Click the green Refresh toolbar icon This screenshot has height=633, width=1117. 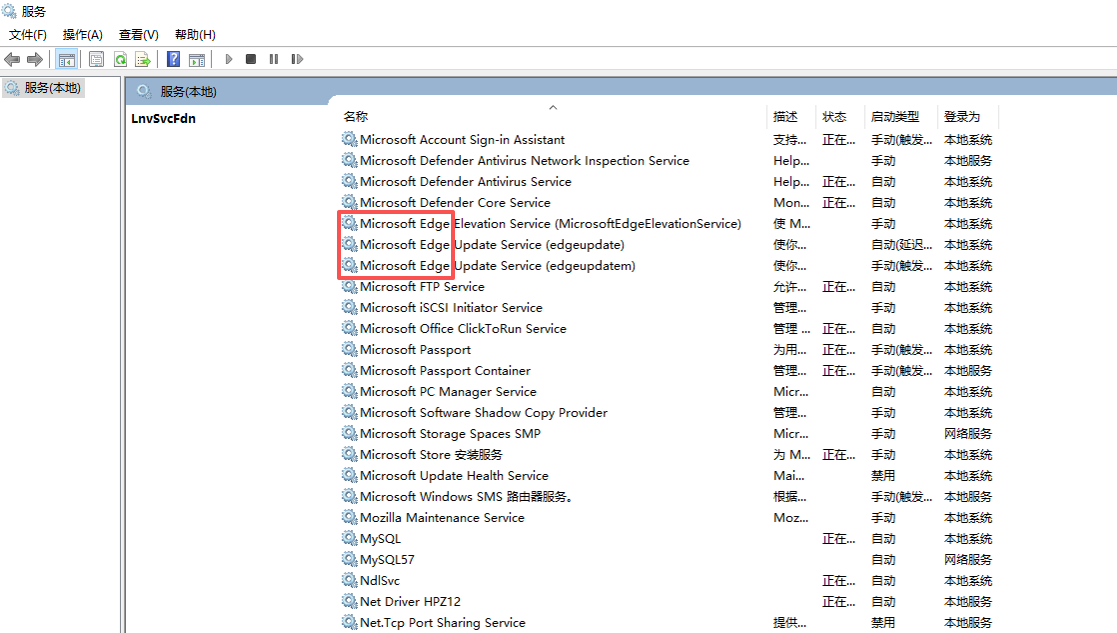point(120,59)
